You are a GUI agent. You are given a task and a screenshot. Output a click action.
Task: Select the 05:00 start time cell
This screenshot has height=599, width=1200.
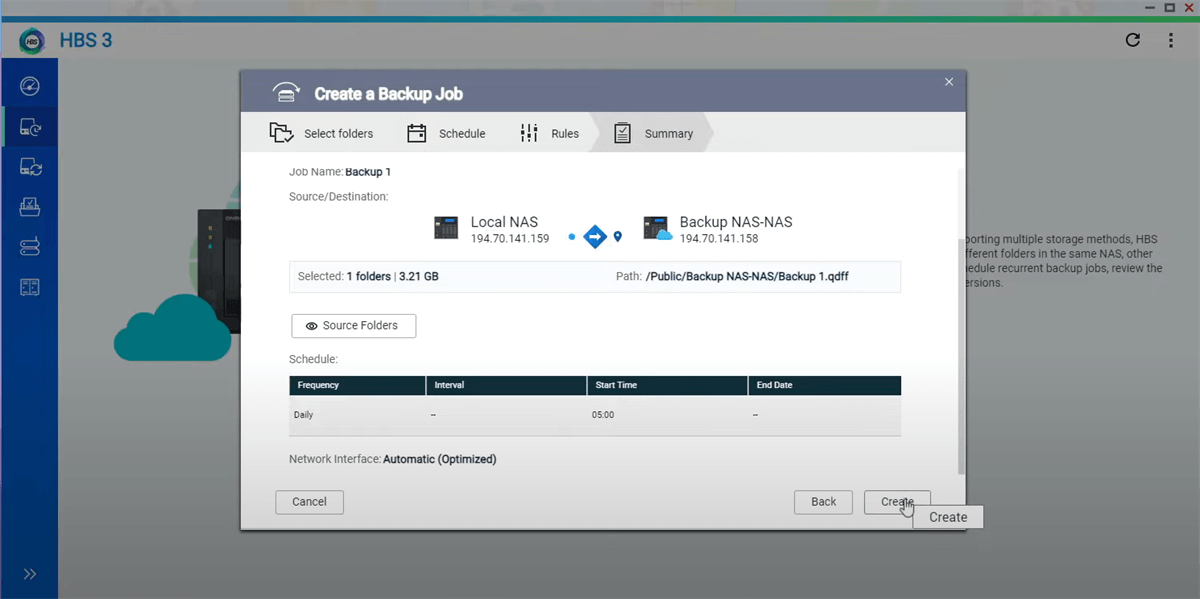coord(603,414)
